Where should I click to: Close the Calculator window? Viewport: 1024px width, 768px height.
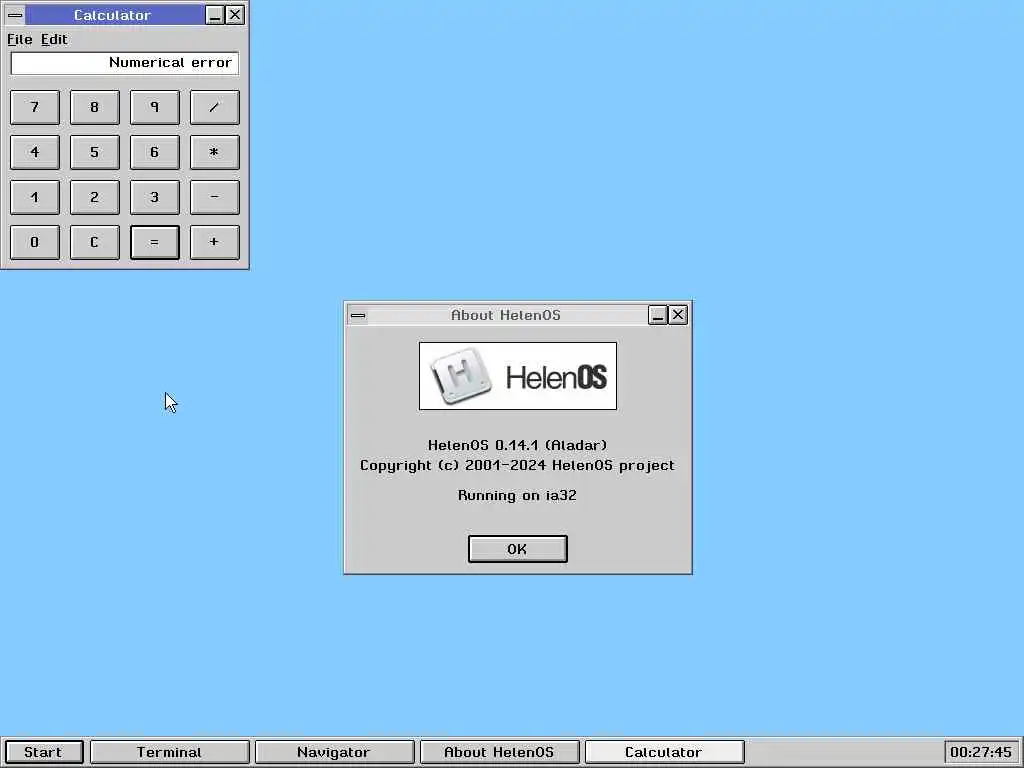(x=235, y=15)
